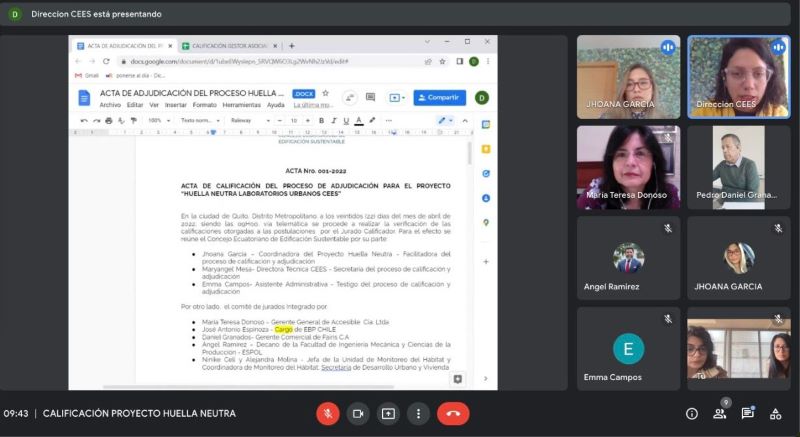
Task: Open the 'ponerse al dia' bookmark
Action: tap(135, 75)
